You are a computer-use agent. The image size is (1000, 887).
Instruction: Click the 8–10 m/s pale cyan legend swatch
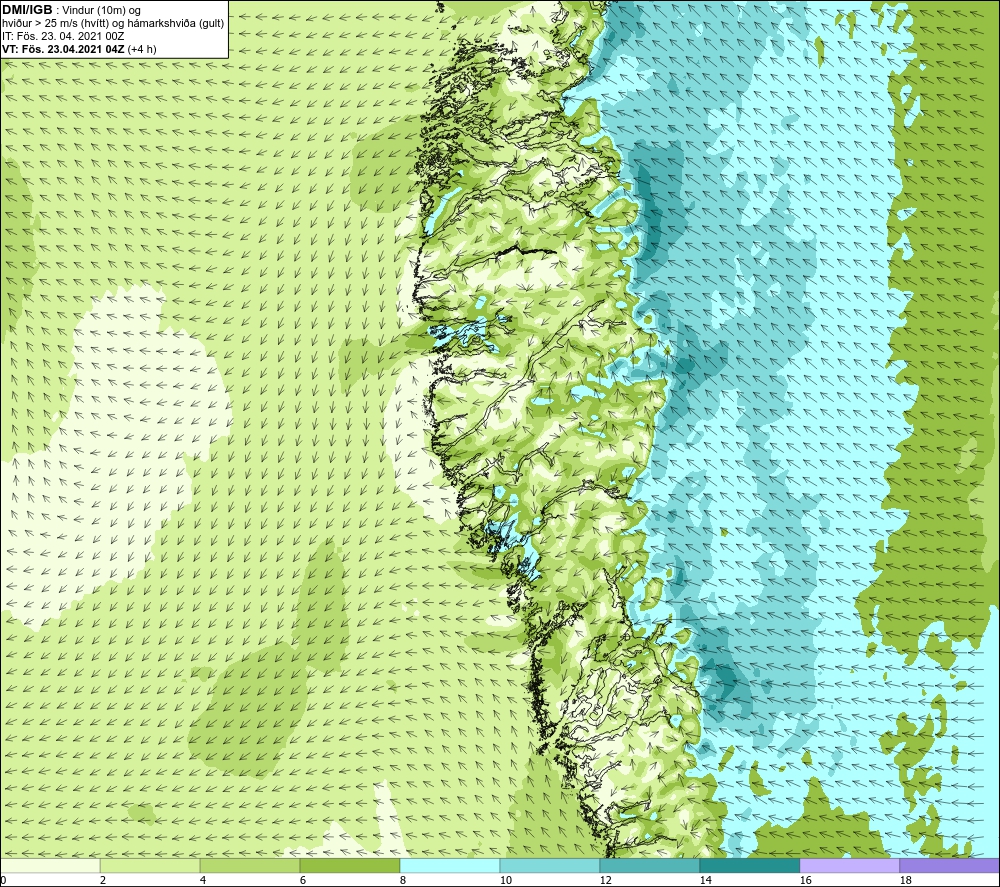(450, 865)
